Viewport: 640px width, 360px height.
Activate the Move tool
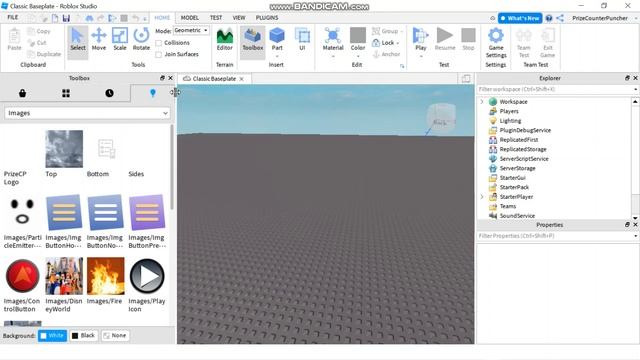point(99,40)
